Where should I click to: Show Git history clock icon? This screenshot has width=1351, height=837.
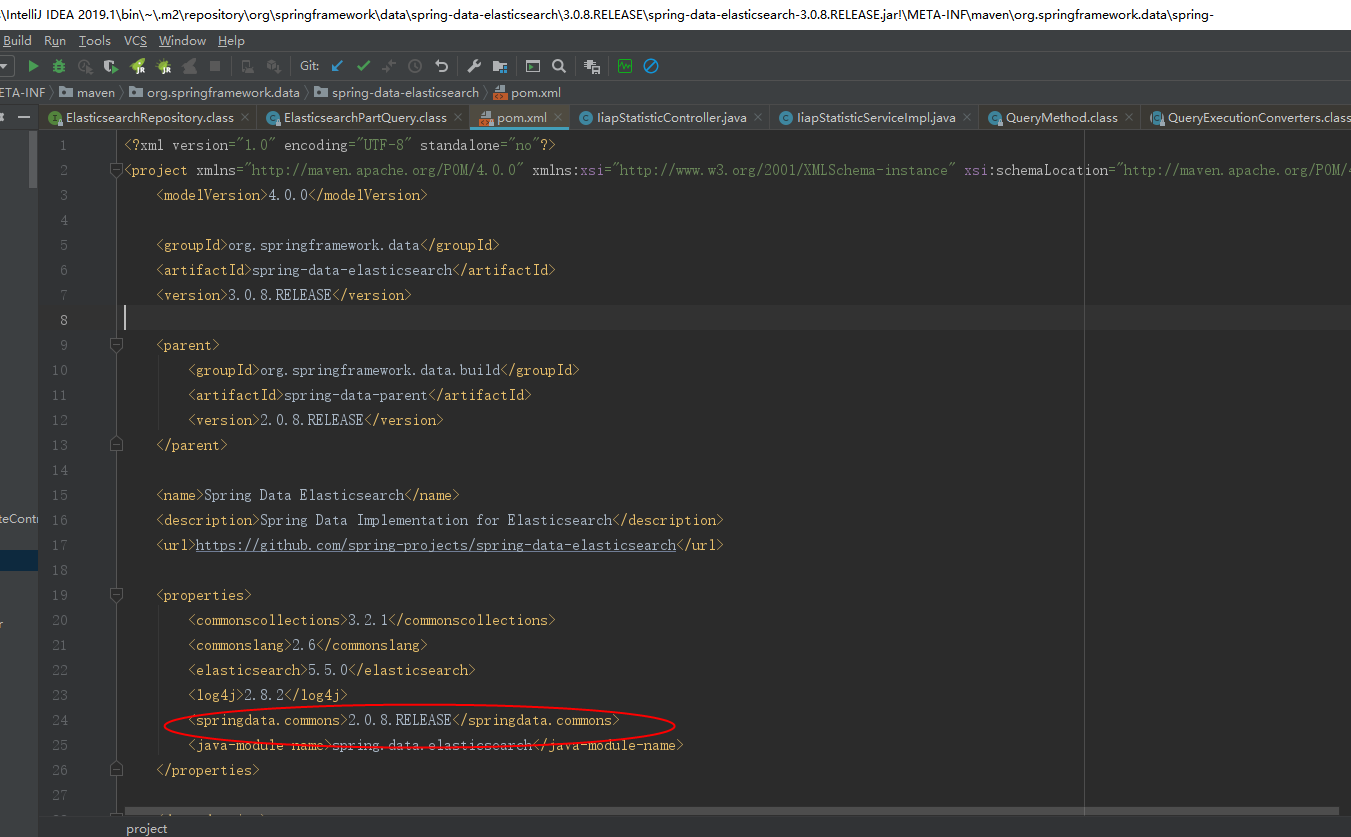pyautogui.click(x=415, y=66)
